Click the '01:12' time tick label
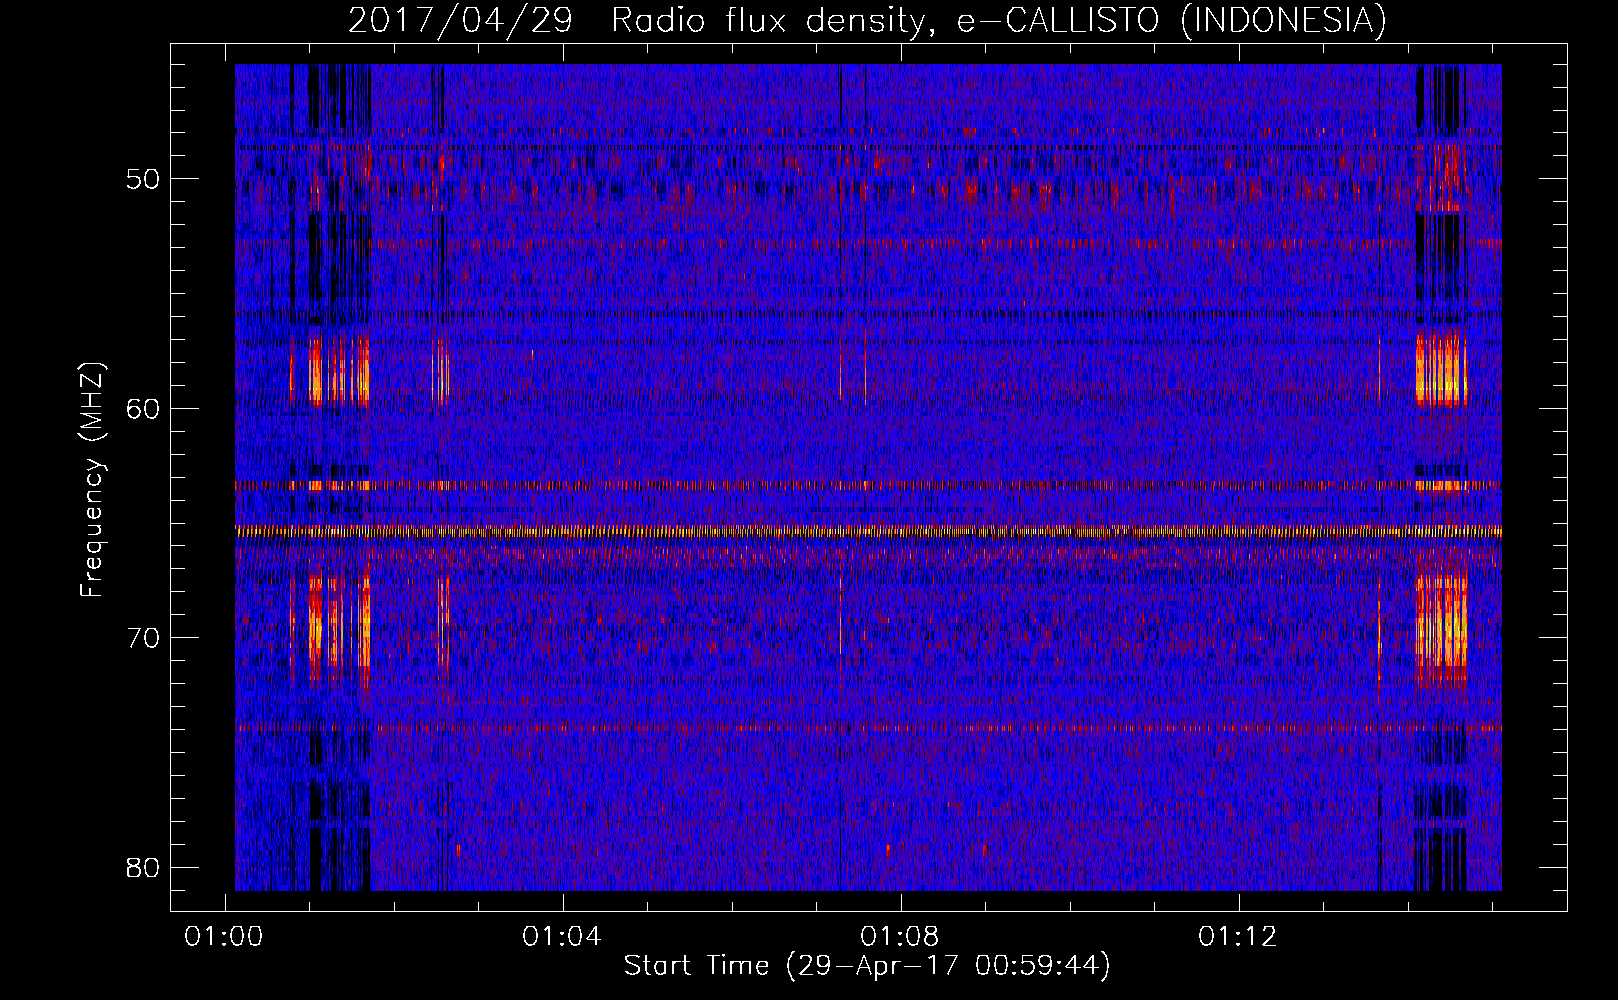Image resolution: width=1618 pixels, height=1000 pixels. coord(1239,936)
